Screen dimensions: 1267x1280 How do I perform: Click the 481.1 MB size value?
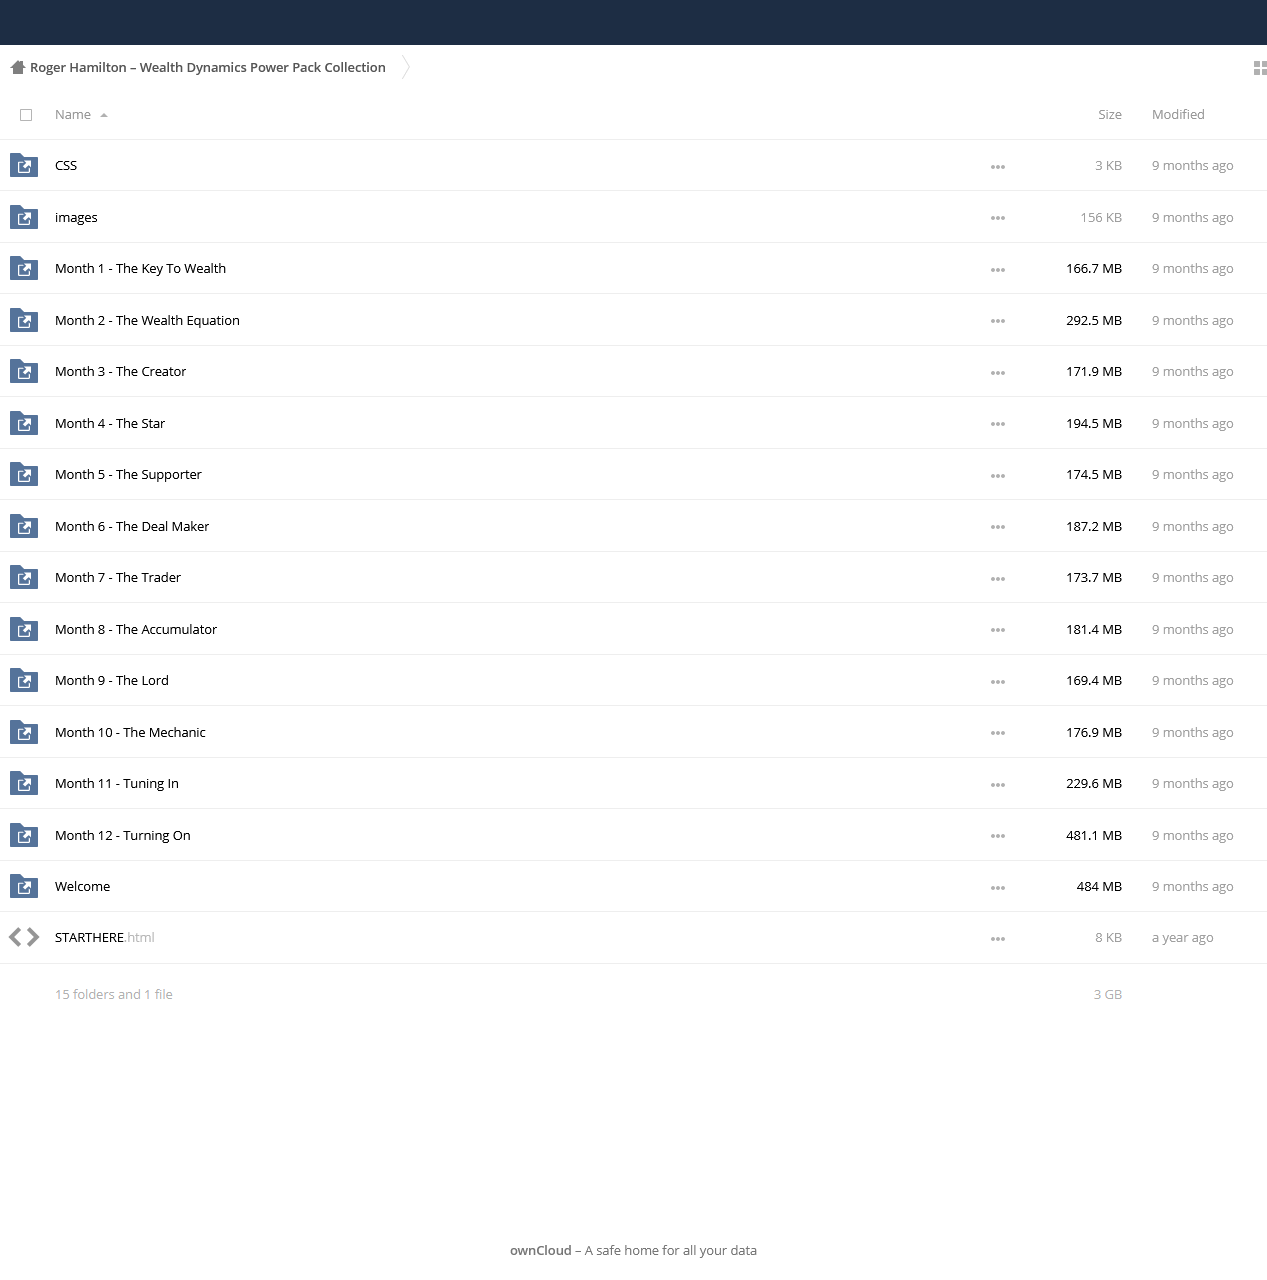(x=1094, y=836)
